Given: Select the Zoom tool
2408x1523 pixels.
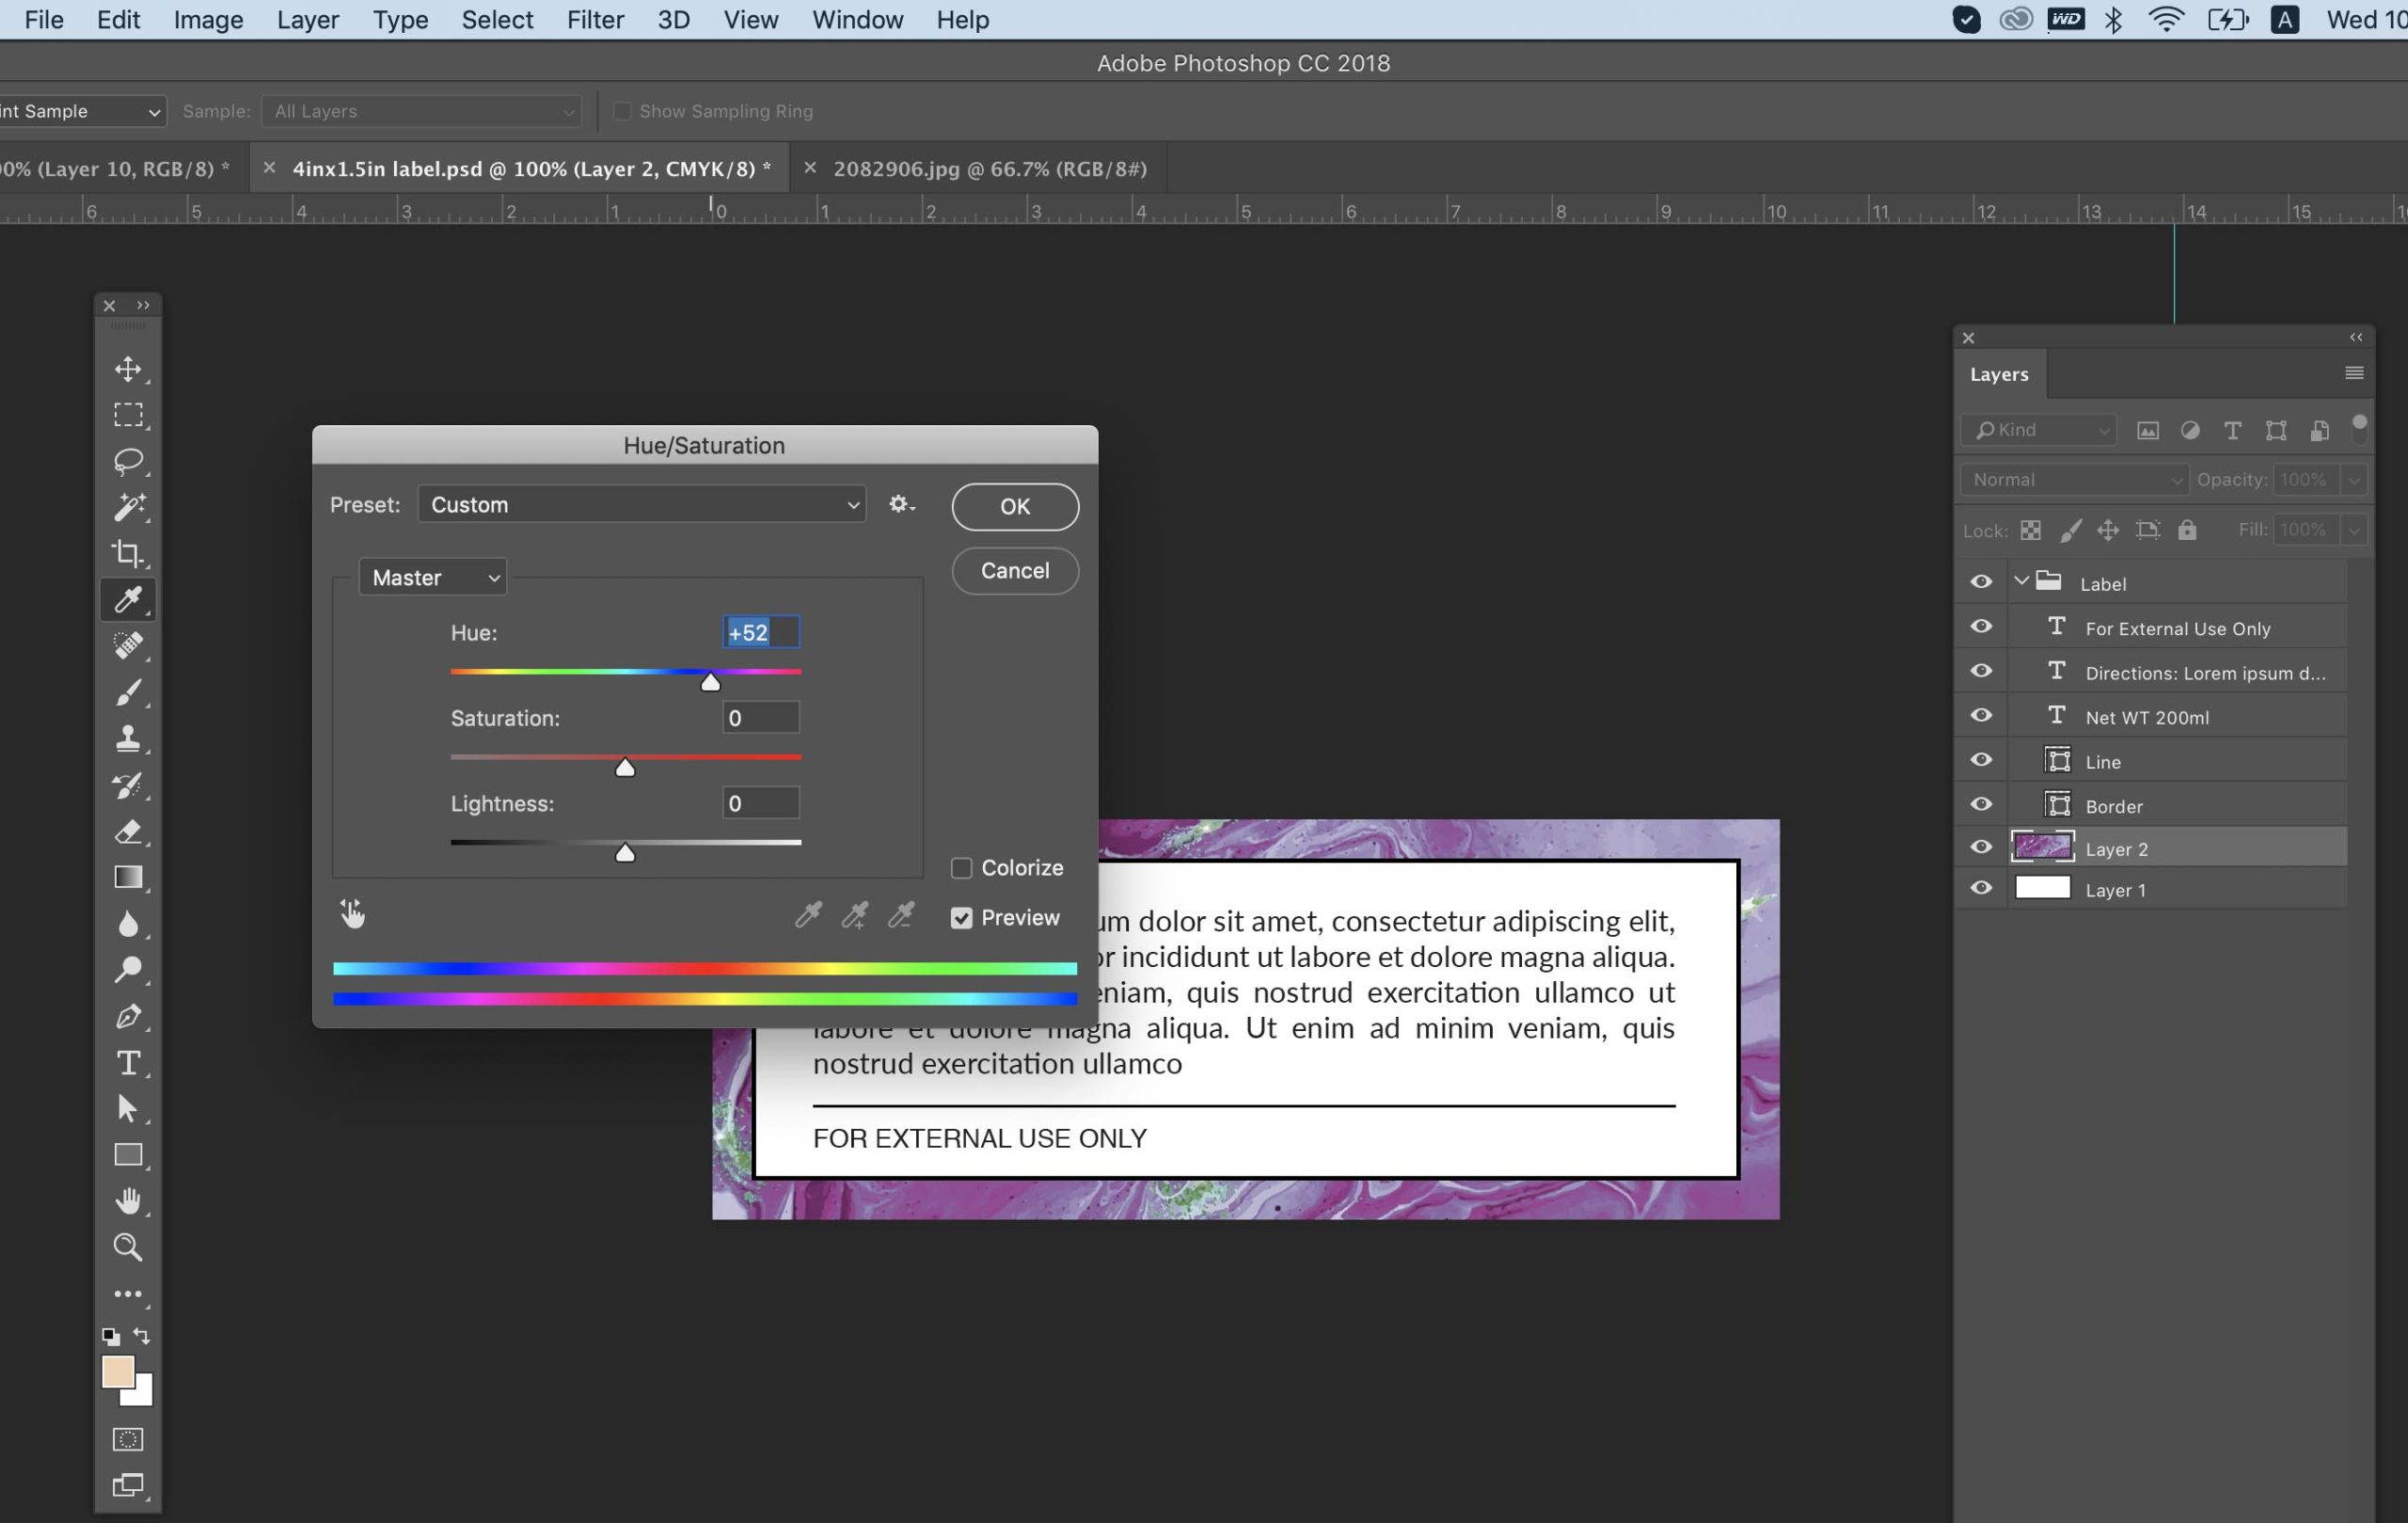Looking at the screenshot, I should coord(128,1247).
